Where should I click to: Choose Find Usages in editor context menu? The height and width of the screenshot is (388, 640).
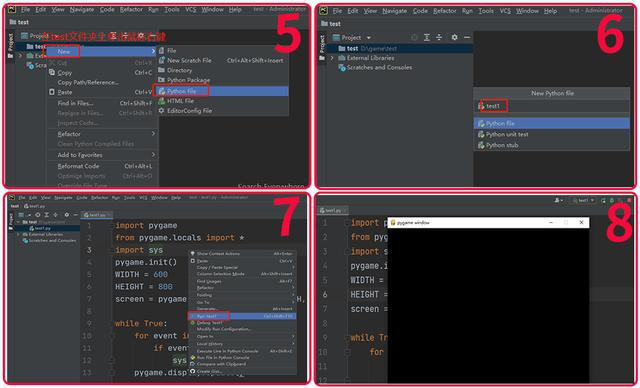pyautogui.click(x=242, y=281)
